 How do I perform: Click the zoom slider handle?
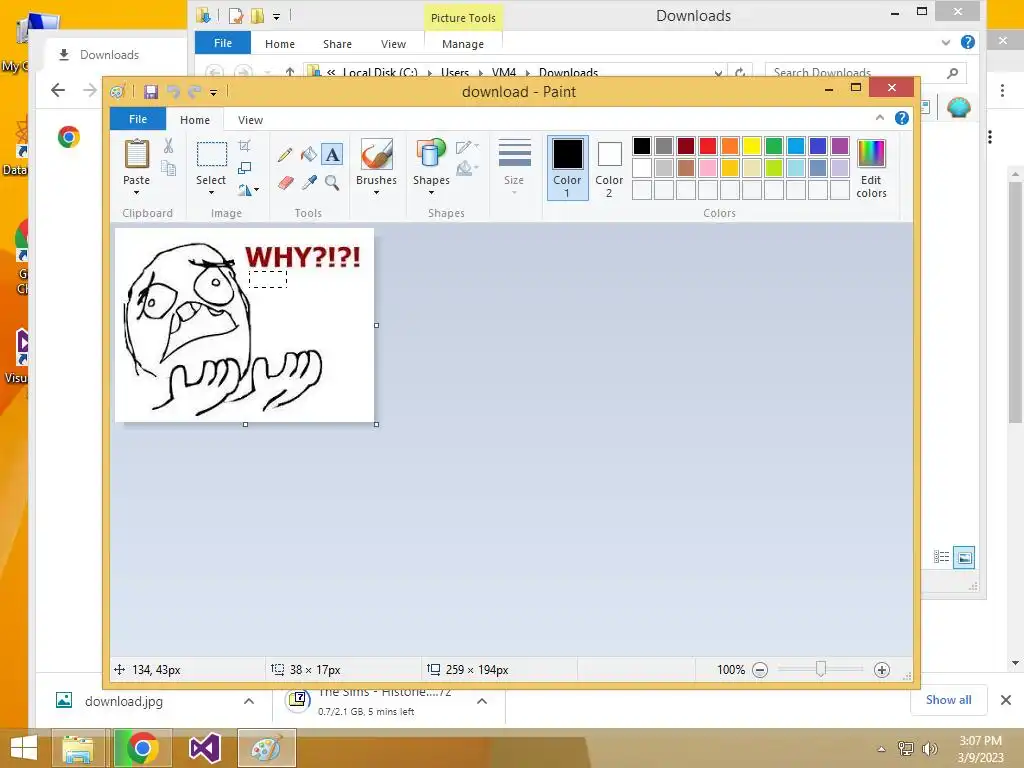tap(821, 669)
